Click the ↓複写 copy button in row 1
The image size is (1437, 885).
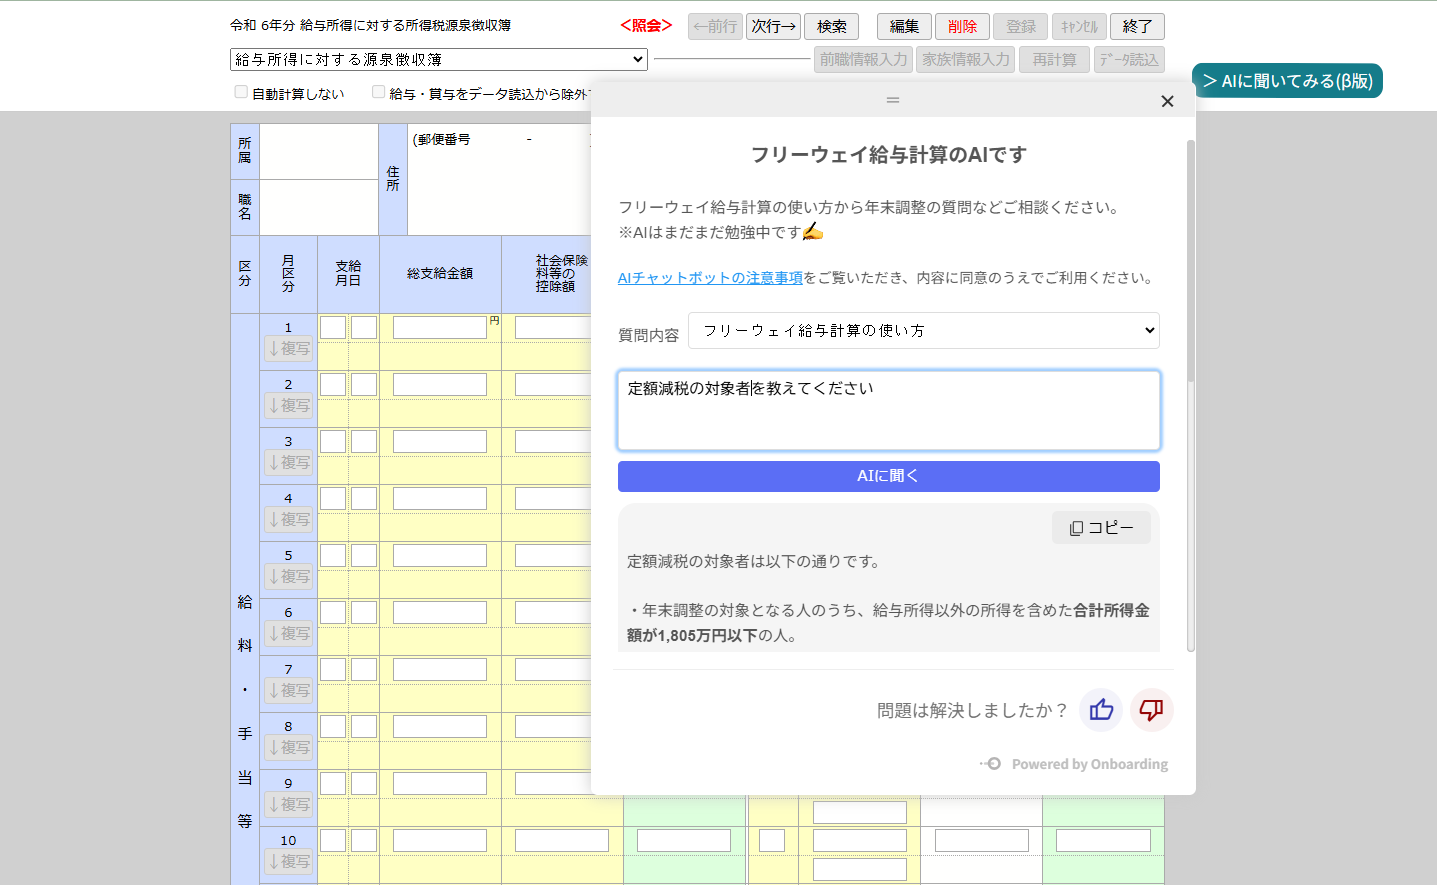click(289, 349)
